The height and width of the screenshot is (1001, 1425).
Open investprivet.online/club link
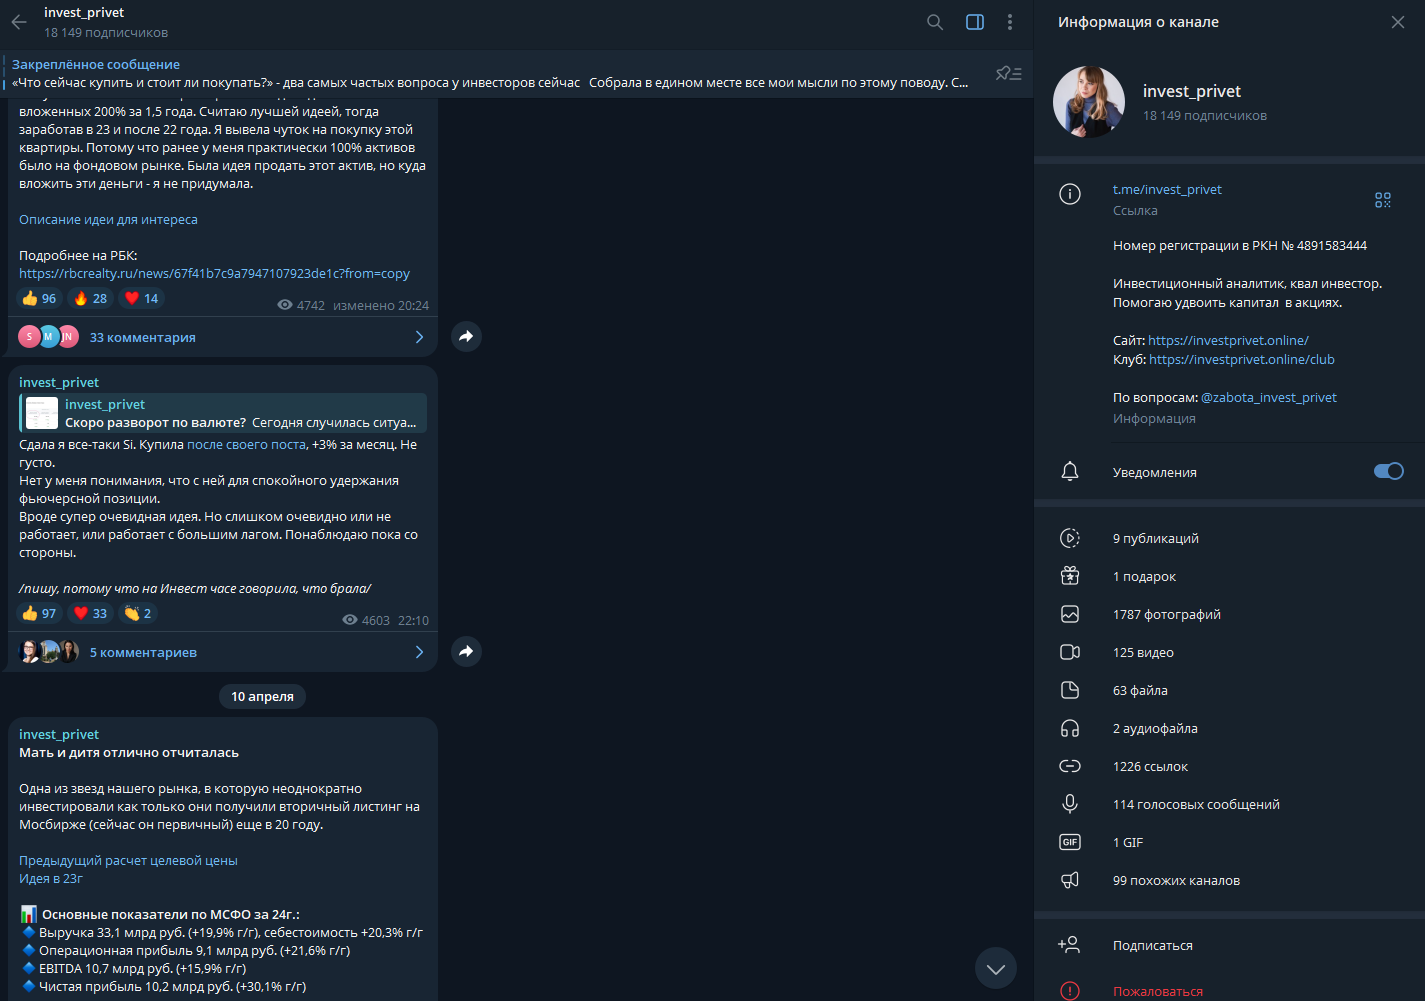point(1241,359)
